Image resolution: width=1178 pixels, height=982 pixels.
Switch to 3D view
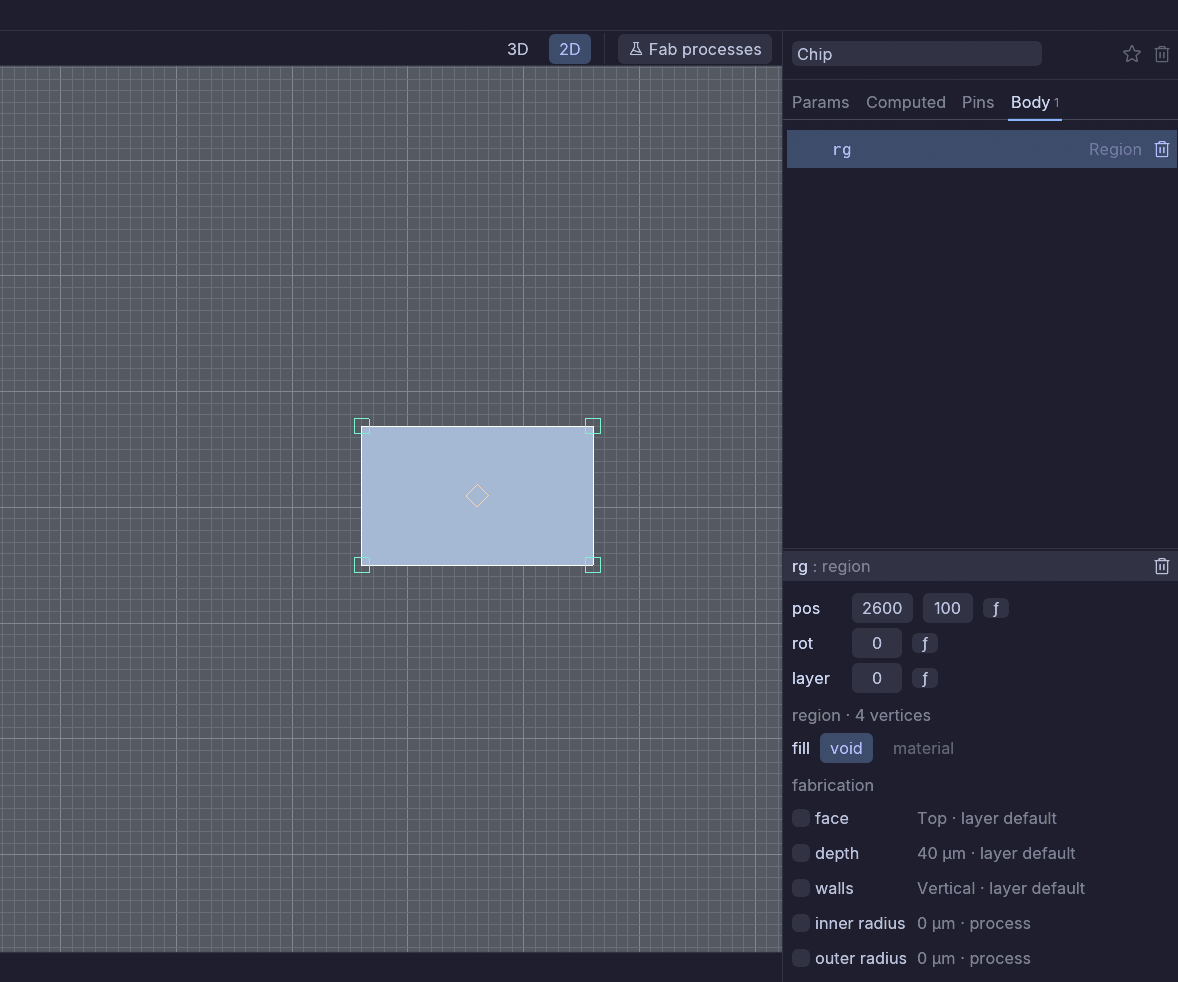click(x=518, y=50)
